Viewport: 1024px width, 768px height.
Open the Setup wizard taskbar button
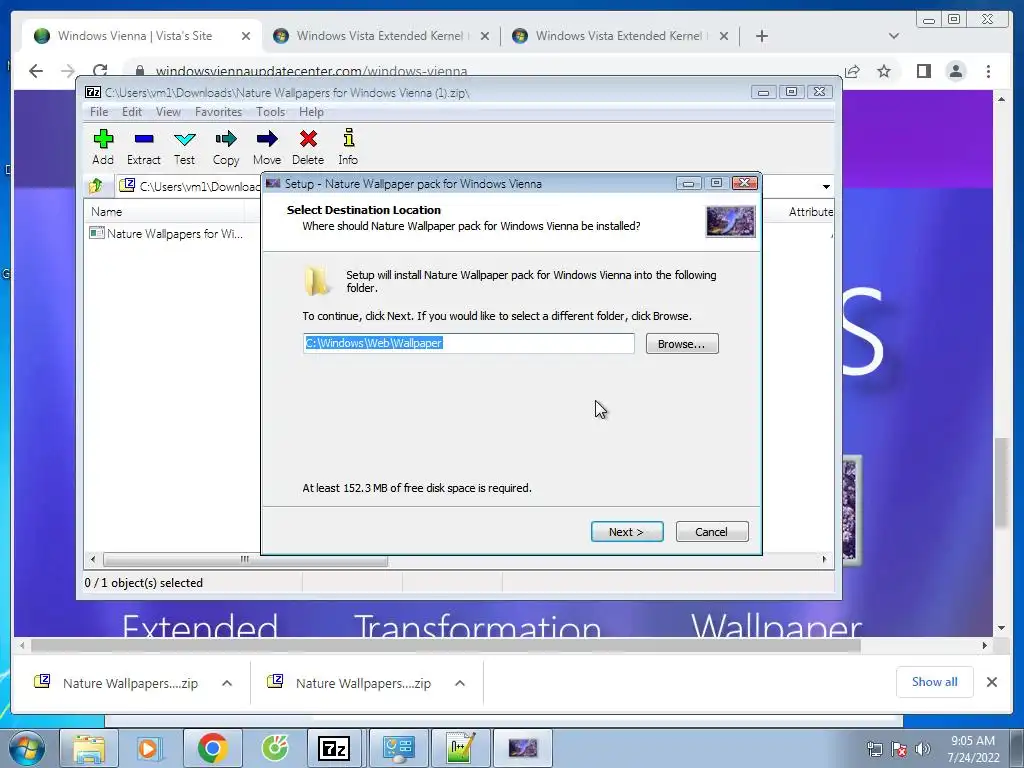coord(522,748)
